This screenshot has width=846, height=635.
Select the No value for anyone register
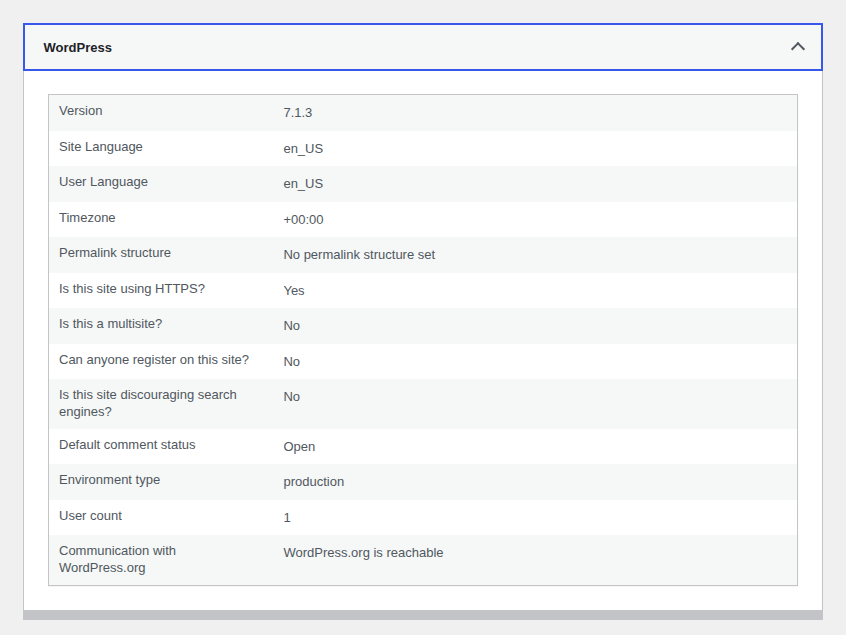tap(292, 362)
